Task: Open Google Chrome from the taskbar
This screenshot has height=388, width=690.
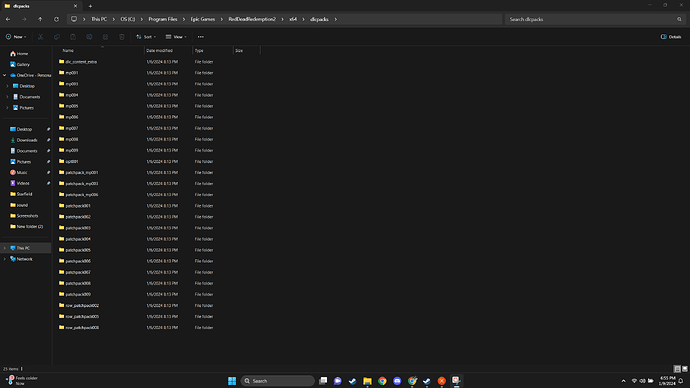Action: 382,381
